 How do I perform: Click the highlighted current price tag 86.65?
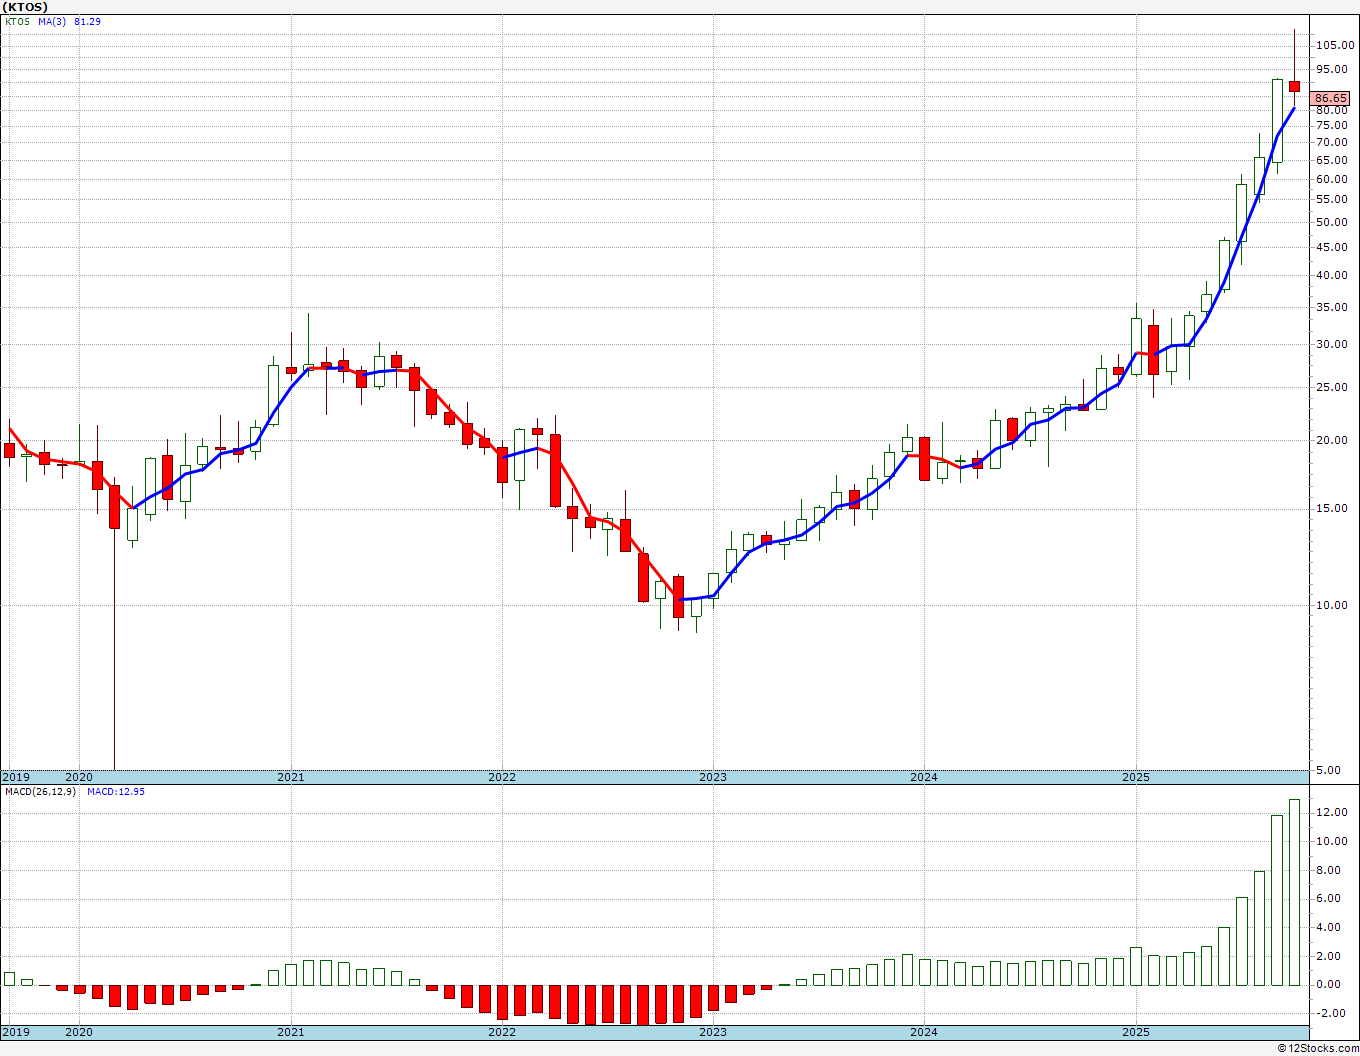[1331, 98]
